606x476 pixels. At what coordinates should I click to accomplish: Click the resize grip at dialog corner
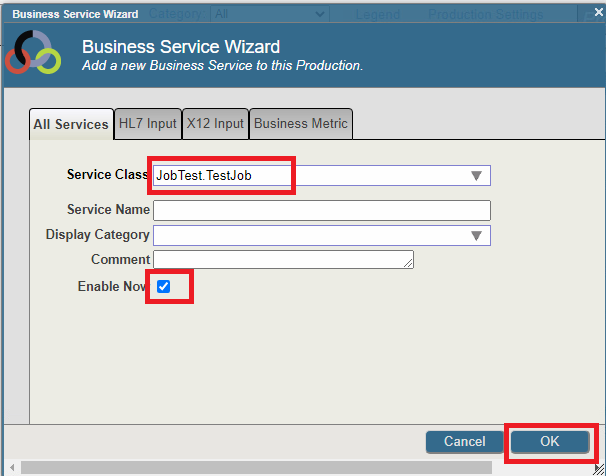598,468
